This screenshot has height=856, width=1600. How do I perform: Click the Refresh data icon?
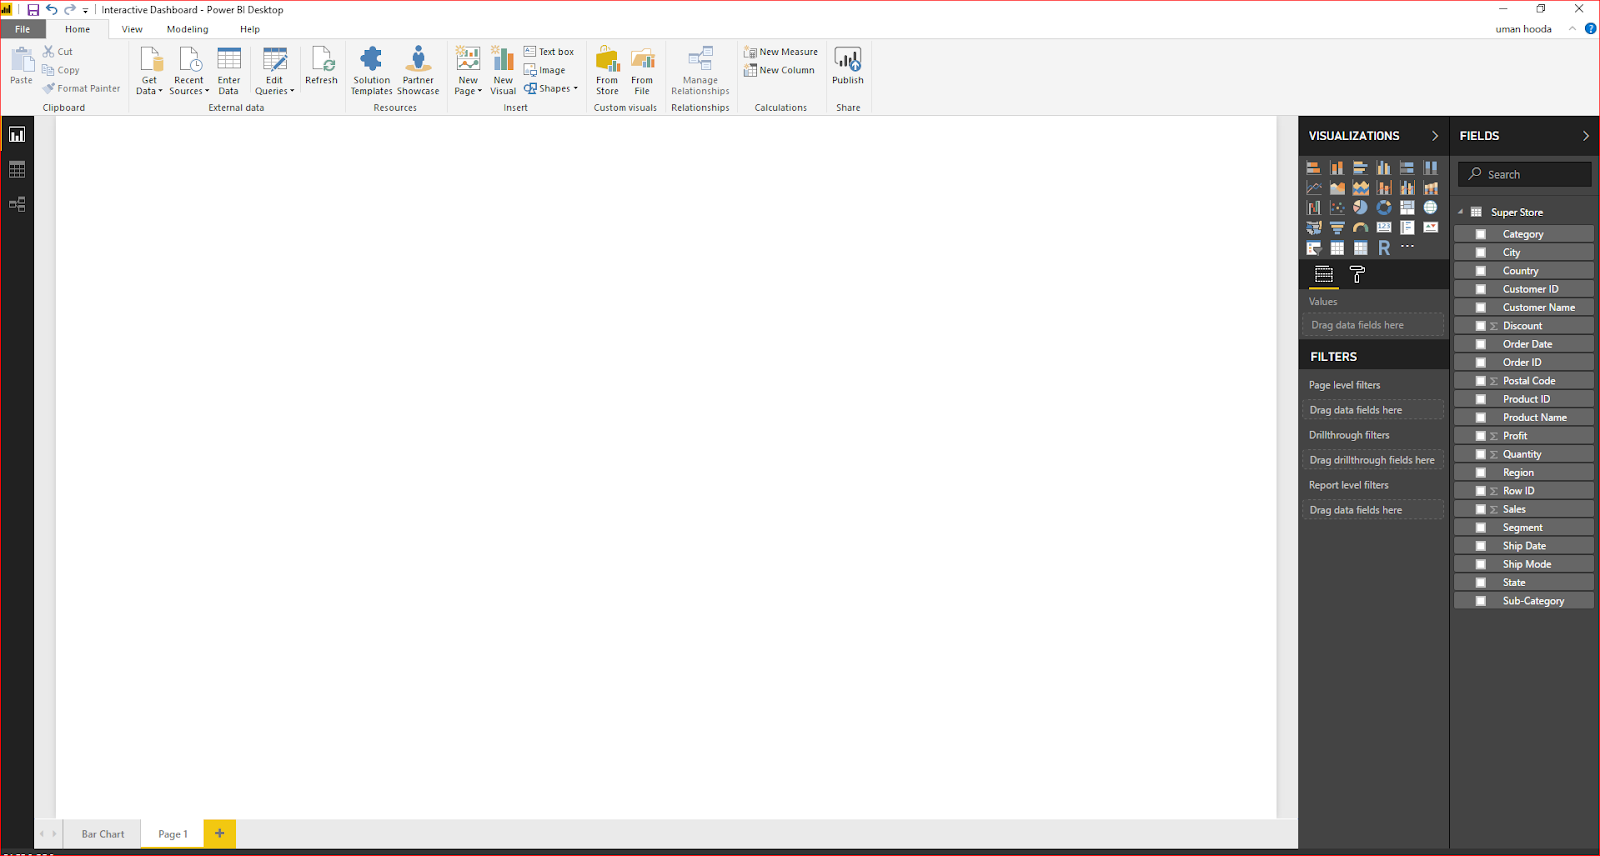[x=321, y=66]
